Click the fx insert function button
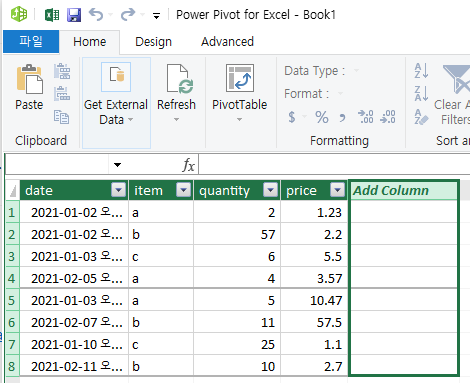This screenshot has height=383, width=470. coord(188,165)
